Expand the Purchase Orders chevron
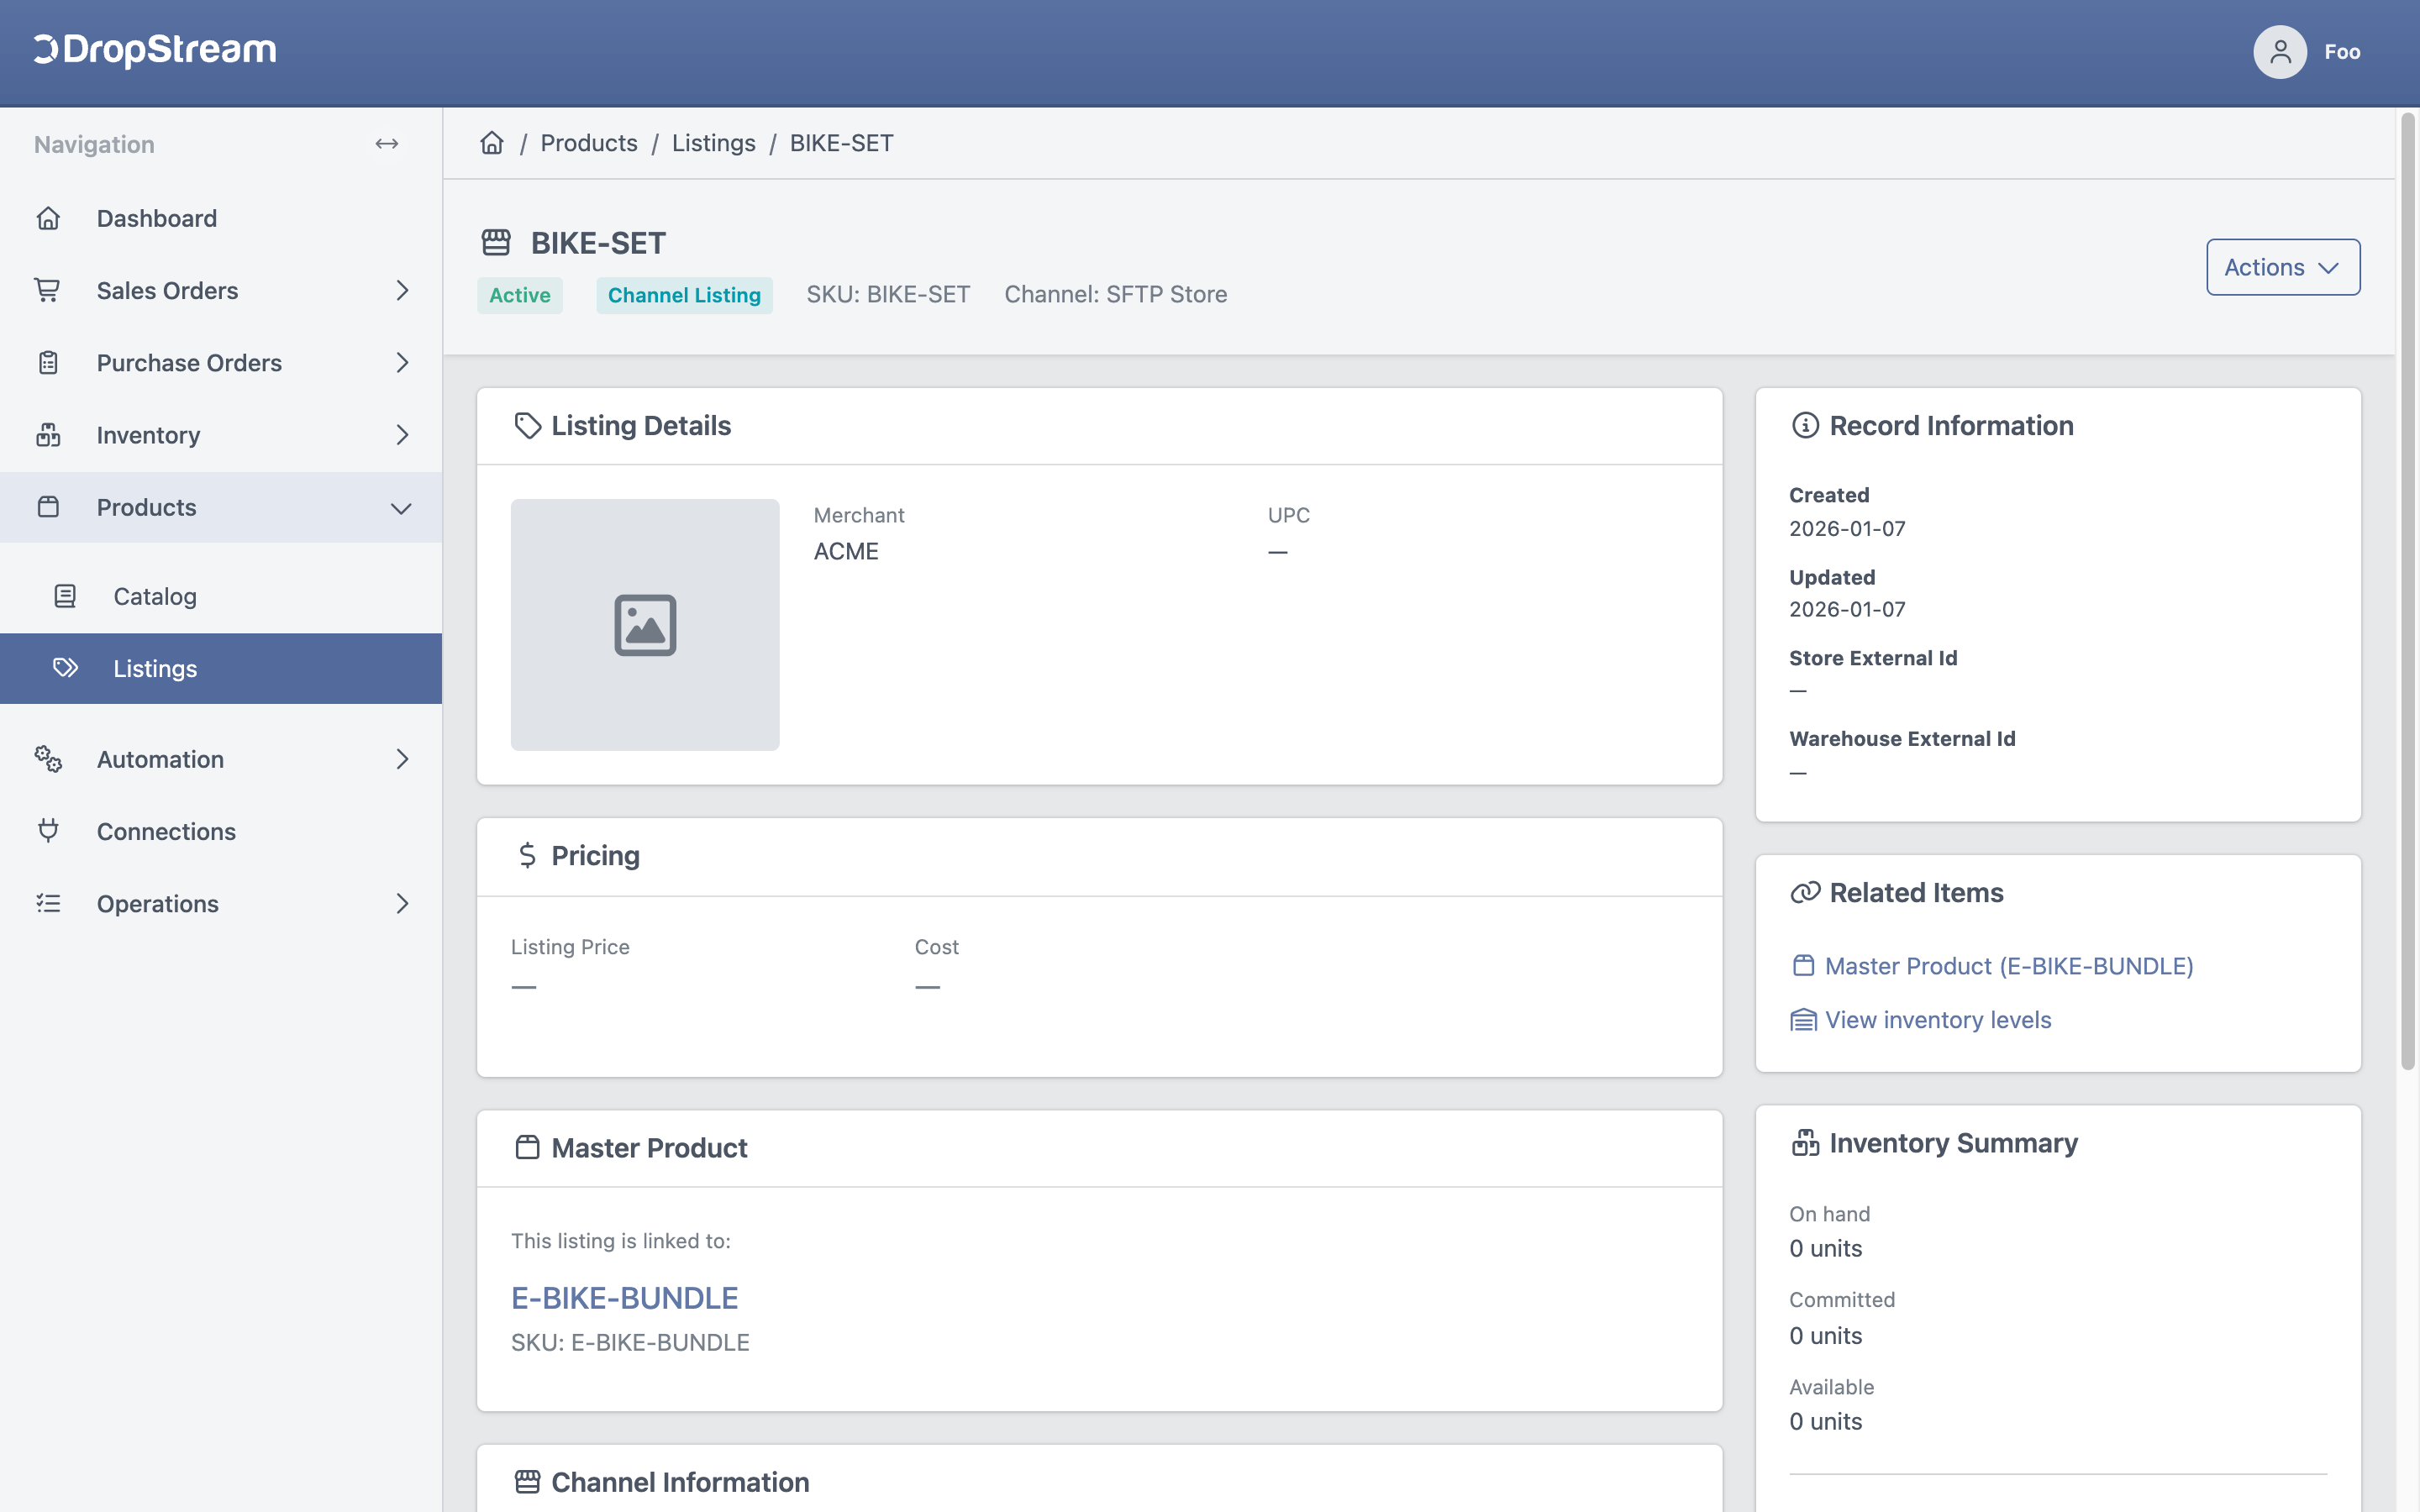This screenshot has height=1512, width=2420. tap(402, 362)
